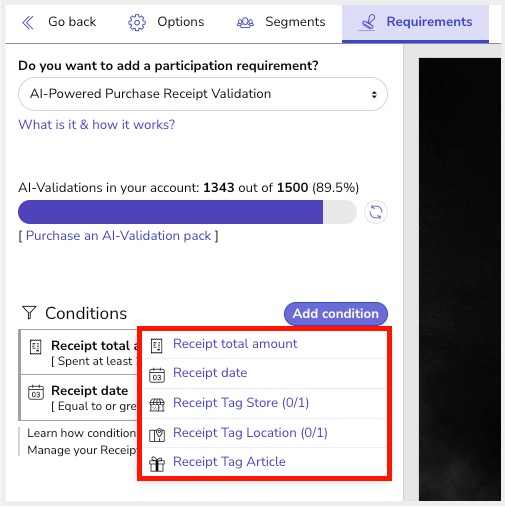Click calendar icon in Receipt date condition row
Screen dimensions: 505x507
click(x=36, y=392)
